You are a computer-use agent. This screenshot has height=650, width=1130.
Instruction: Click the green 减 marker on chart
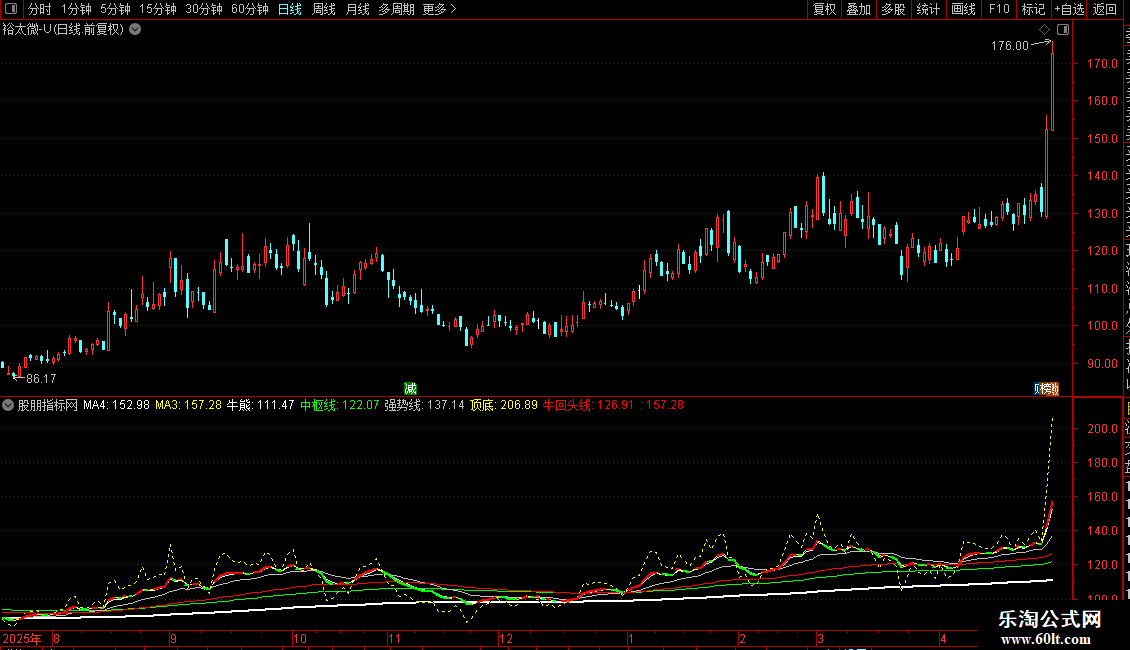click(x=410, y=388)
